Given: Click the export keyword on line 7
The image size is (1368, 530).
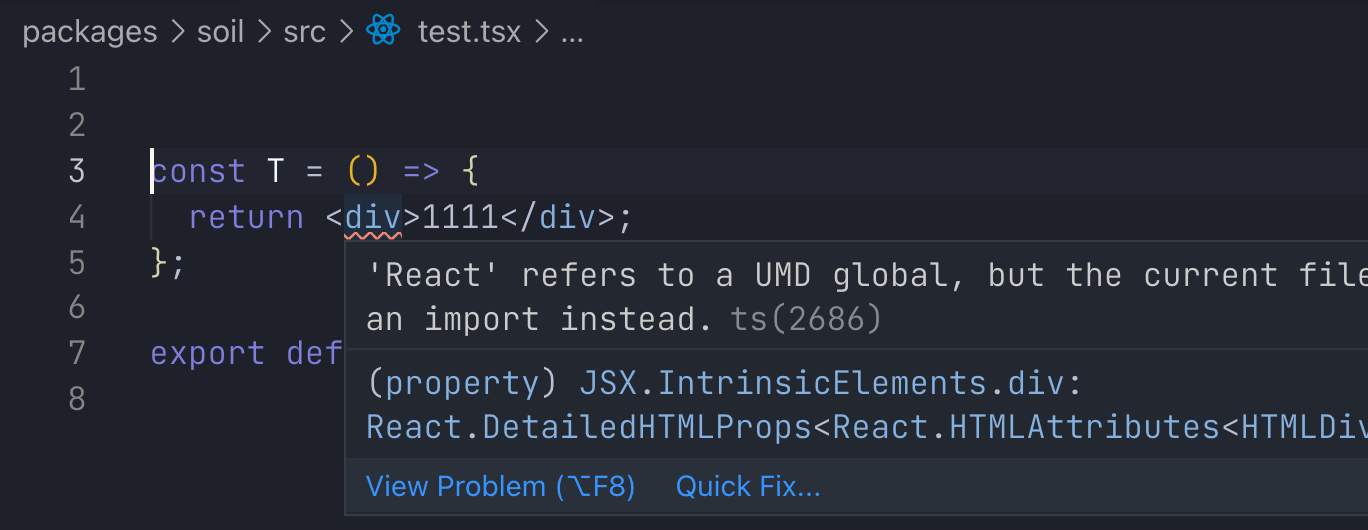Looking at the screenshot, I should [x=208, y=353].
